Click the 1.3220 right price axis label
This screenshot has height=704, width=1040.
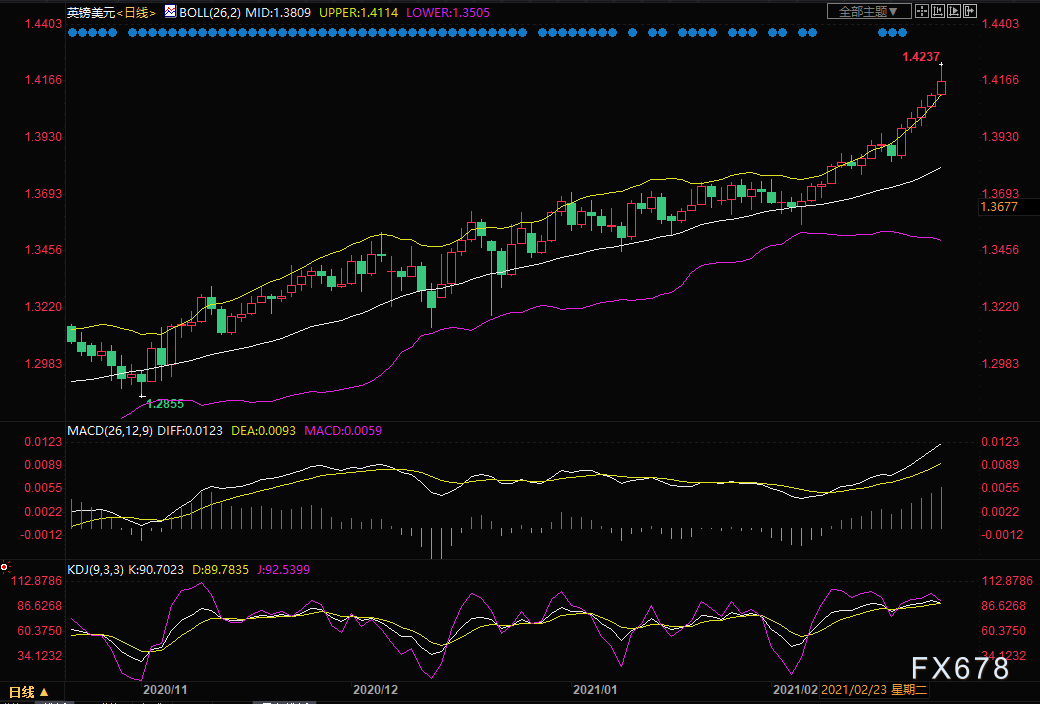[x=1000, y=307]
